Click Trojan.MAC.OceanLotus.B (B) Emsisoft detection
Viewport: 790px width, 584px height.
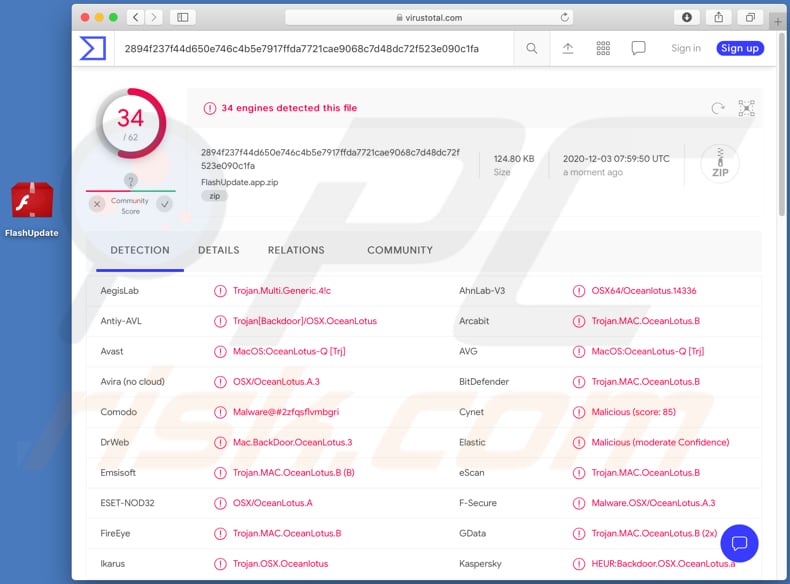[x=293, y=472]
